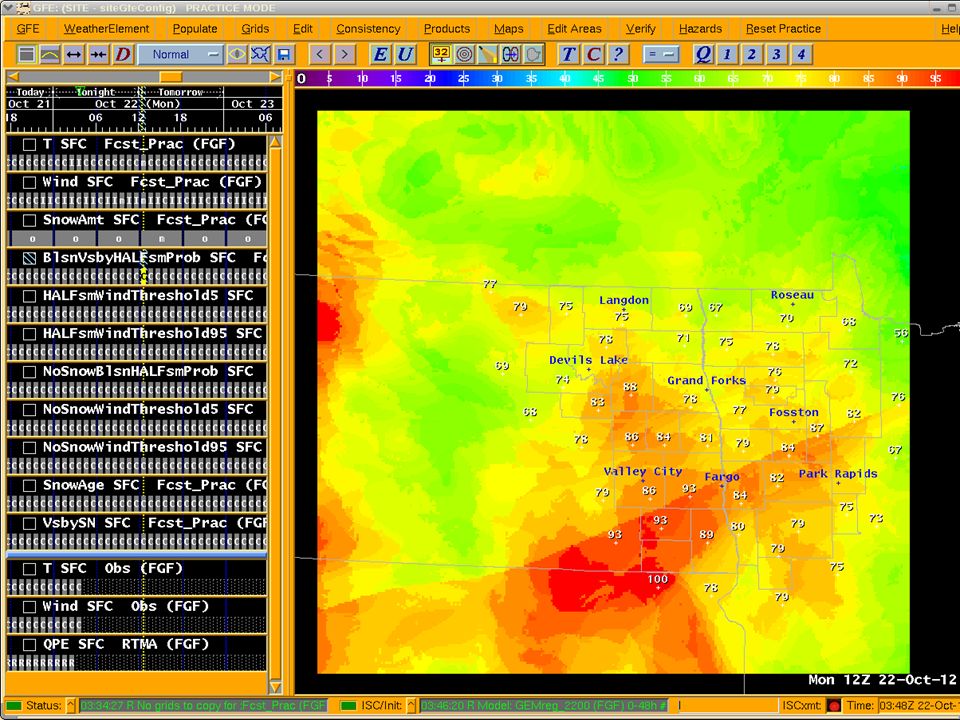The width and height of the screenshot is (960, 720).
Task: Toggle the NoSnowWindThreshold5 SFC checkbox
Action: pos(29,410)
